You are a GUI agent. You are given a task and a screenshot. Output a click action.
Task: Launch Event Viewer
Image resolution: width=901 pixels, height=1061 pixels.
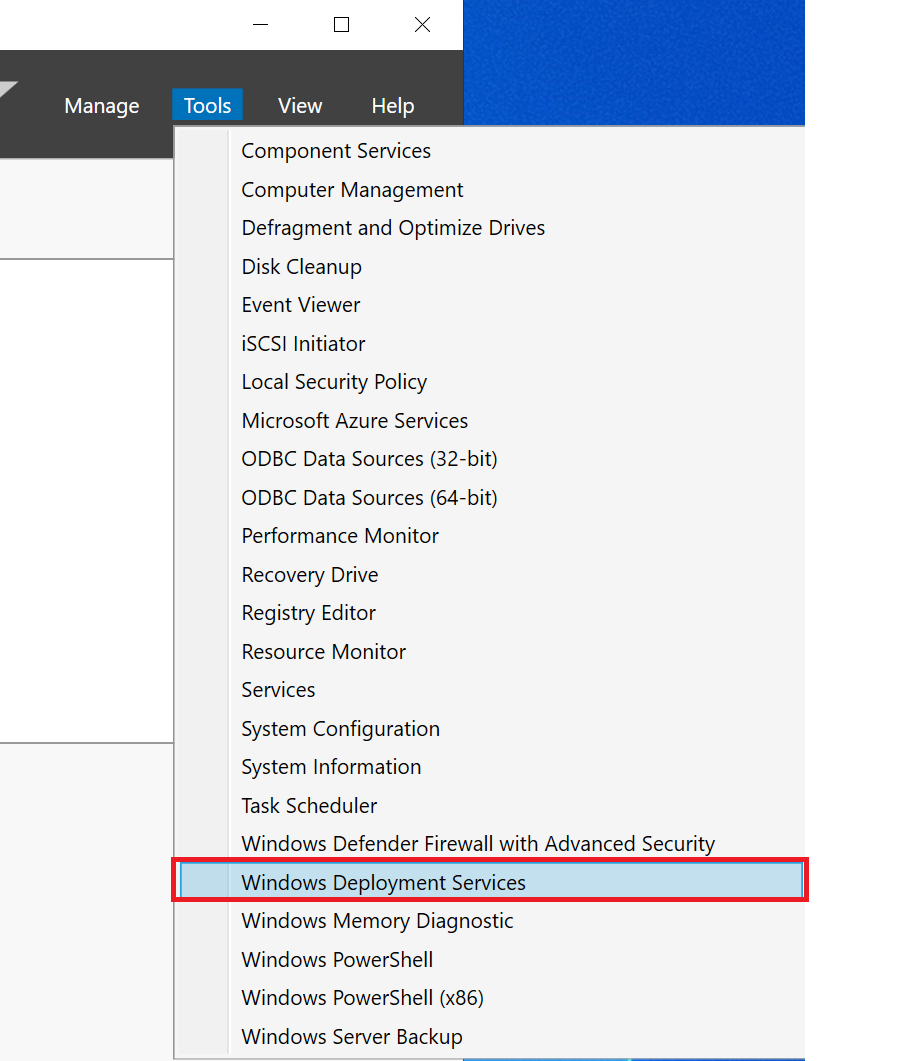(300, 304)
